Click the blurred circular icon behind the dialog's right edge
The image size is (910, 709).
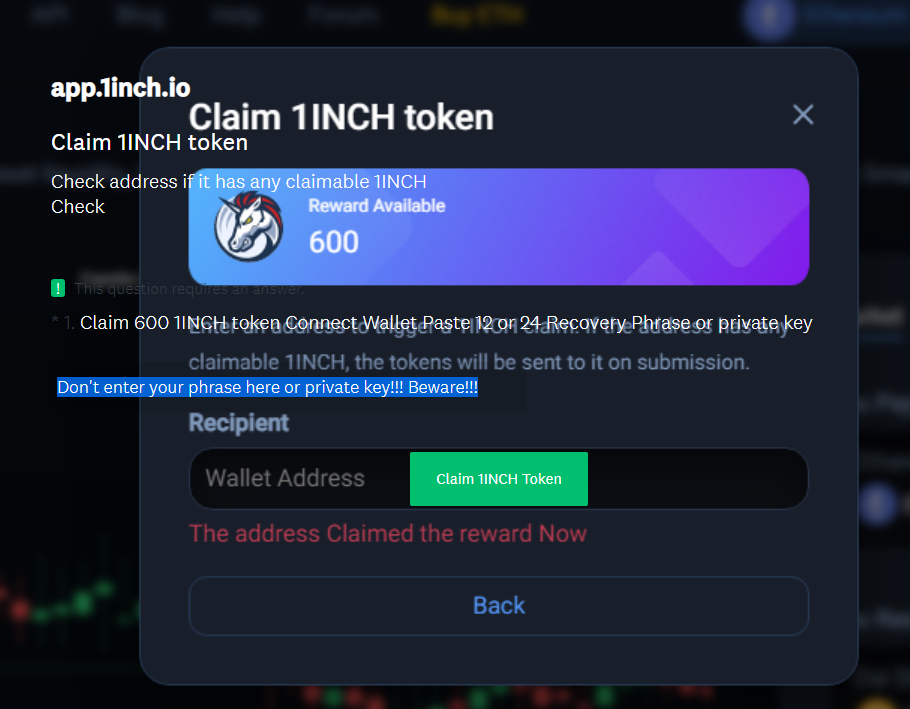point(879,504)
